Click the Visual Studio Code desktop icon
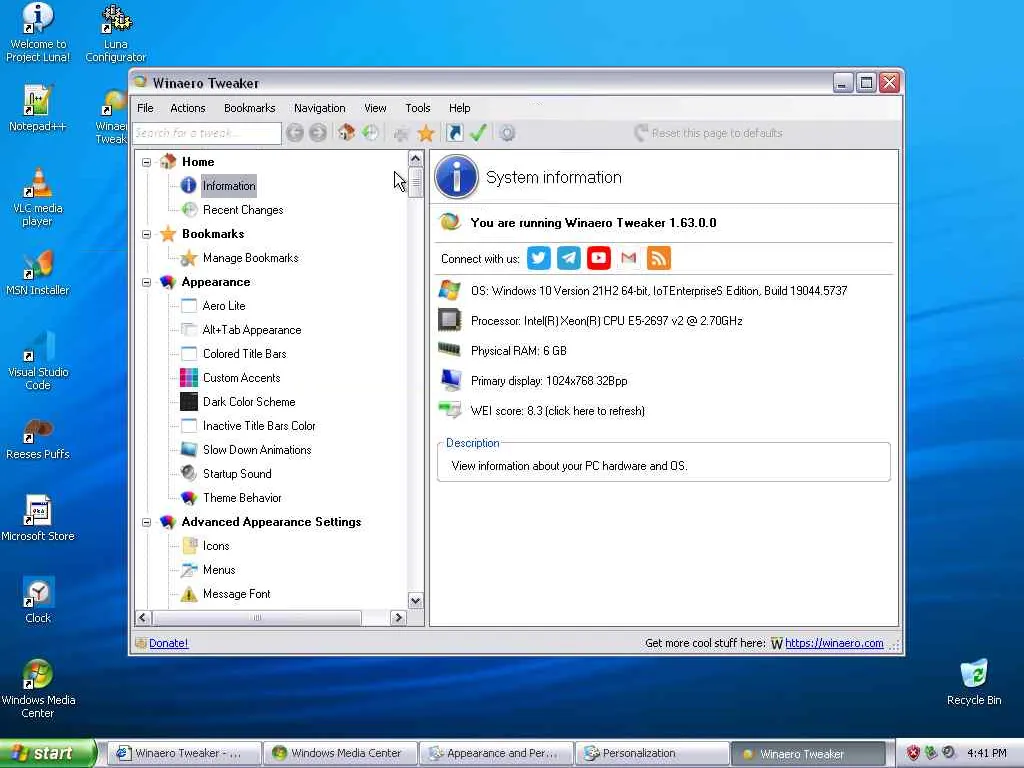The width and height of the screenshot is (1024, 768). 38,361
